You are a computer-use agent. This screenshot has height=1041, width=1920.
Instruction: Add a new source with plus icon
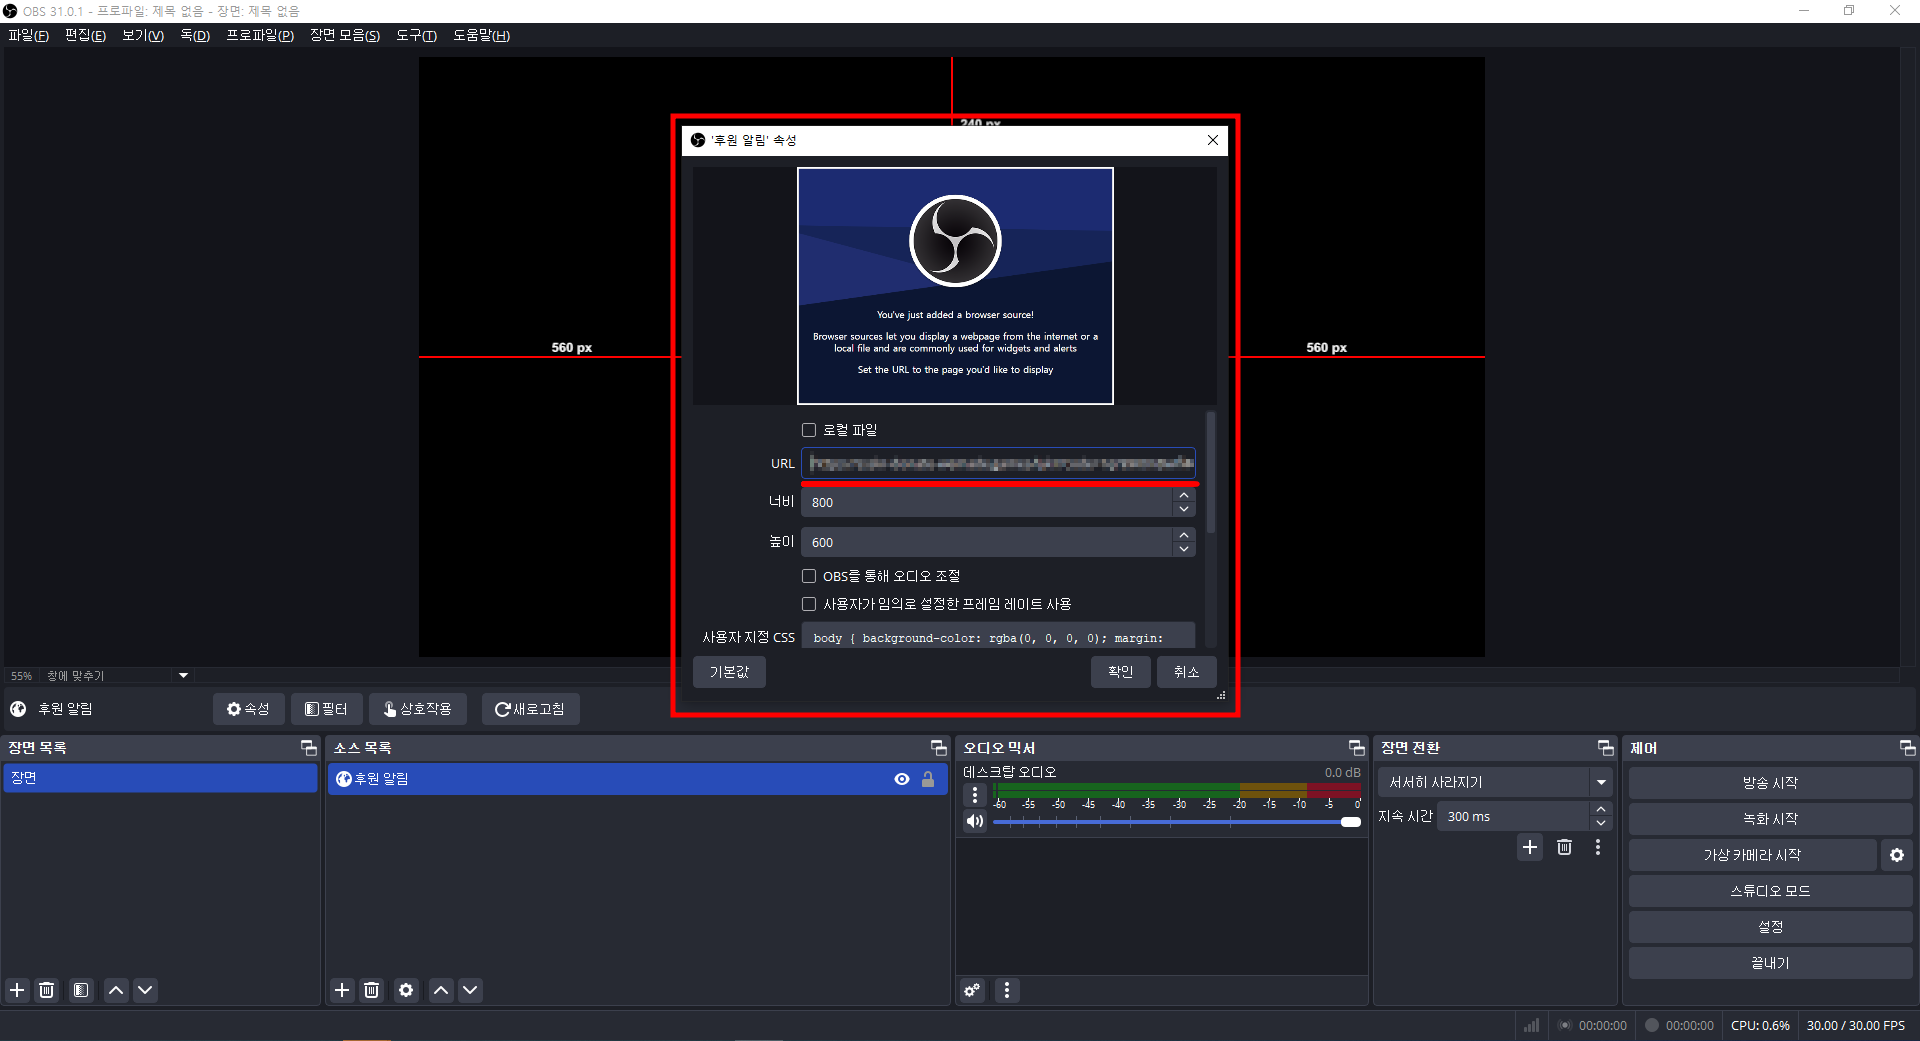342,990
